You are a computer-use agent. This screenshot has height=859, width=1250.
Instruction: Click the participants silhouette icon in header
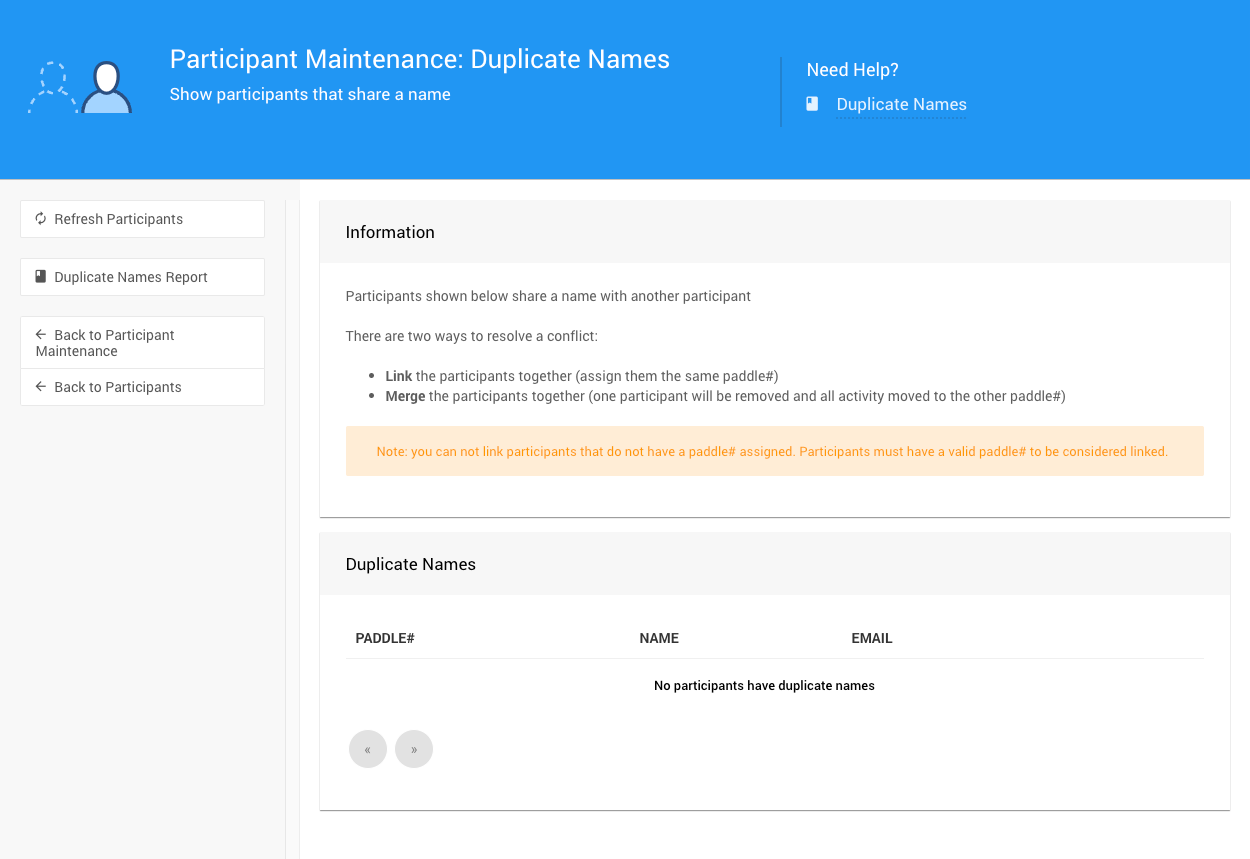tap(80, 88)
